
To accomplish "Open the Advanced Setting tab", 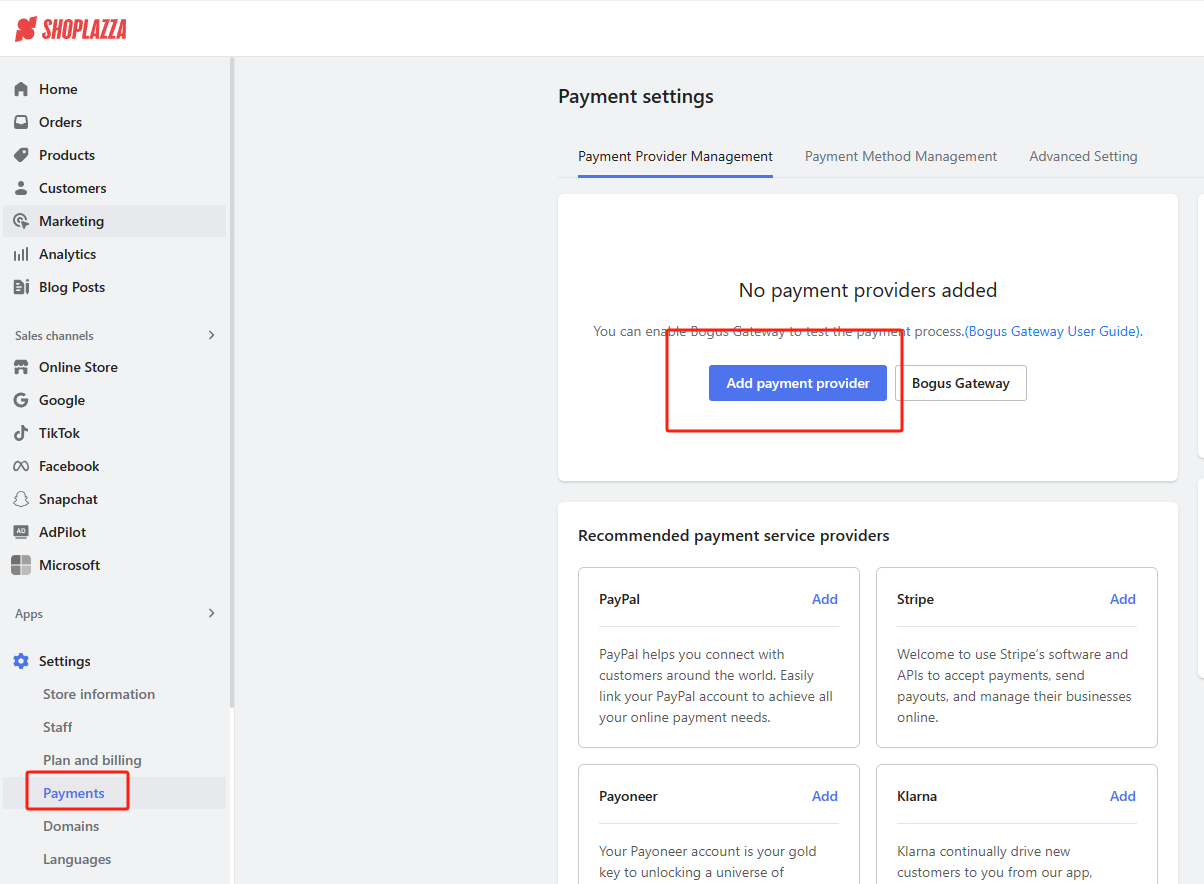I will pos(1083,157).
